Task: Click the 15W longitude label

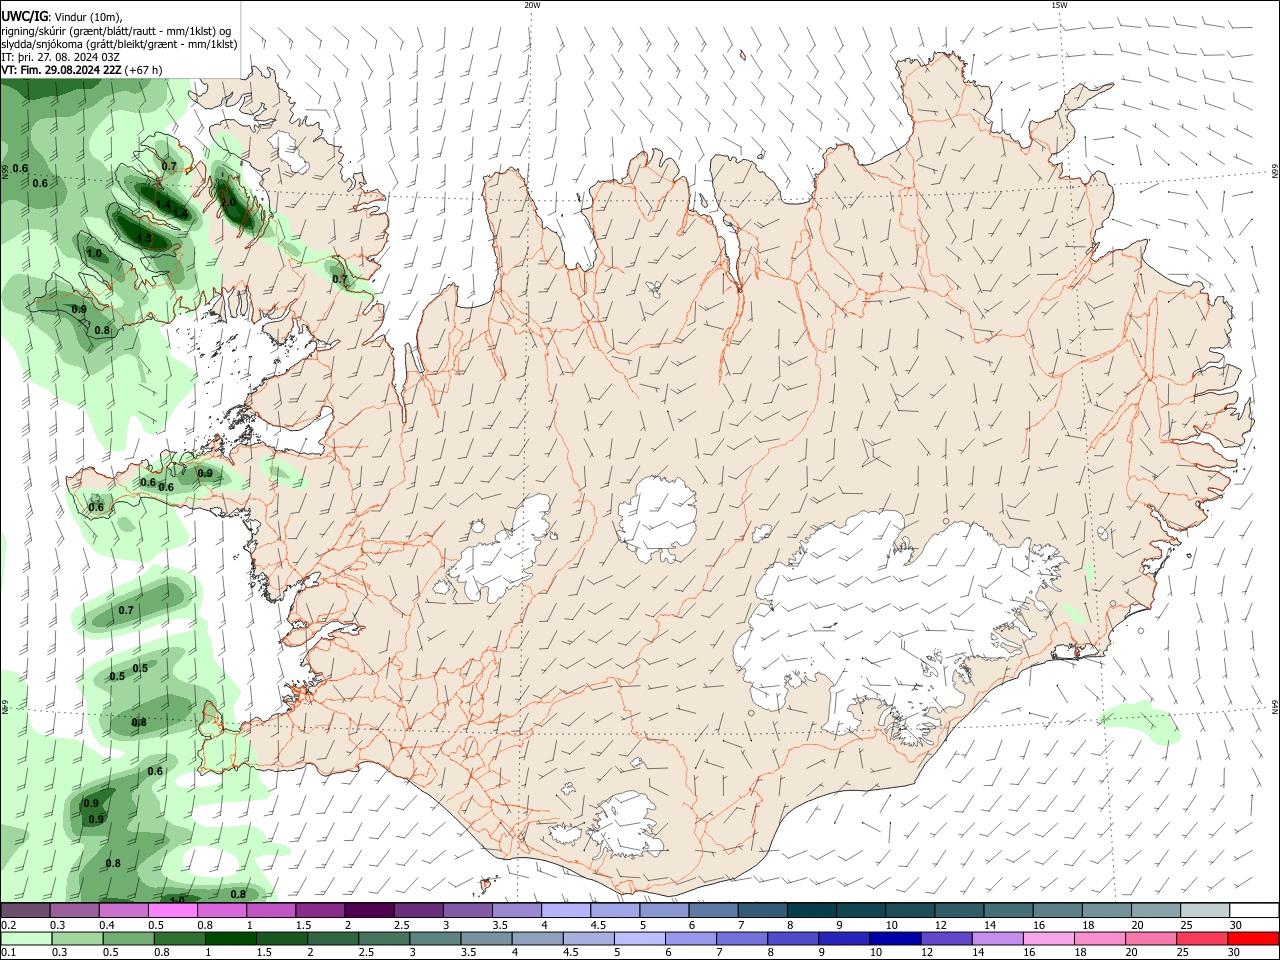Action: 1059,5
